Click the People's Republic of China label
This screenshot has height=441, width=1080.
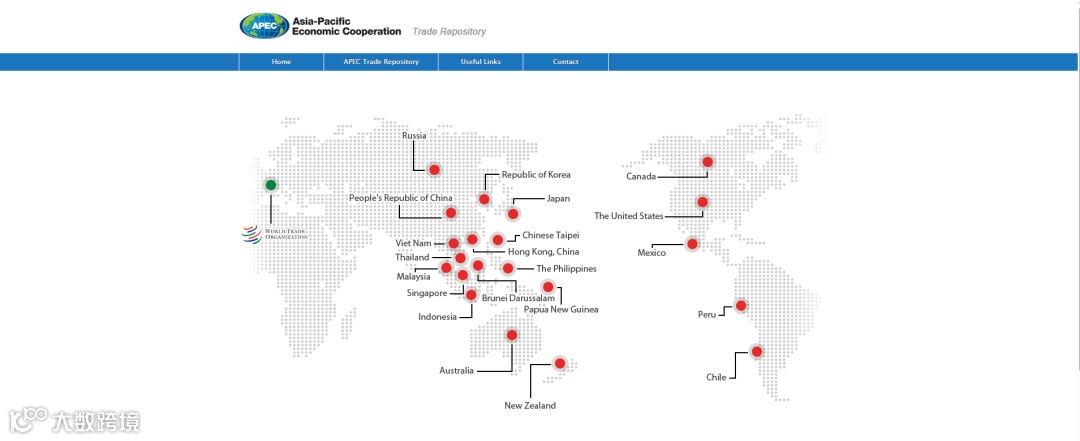(x=401, y=198)
